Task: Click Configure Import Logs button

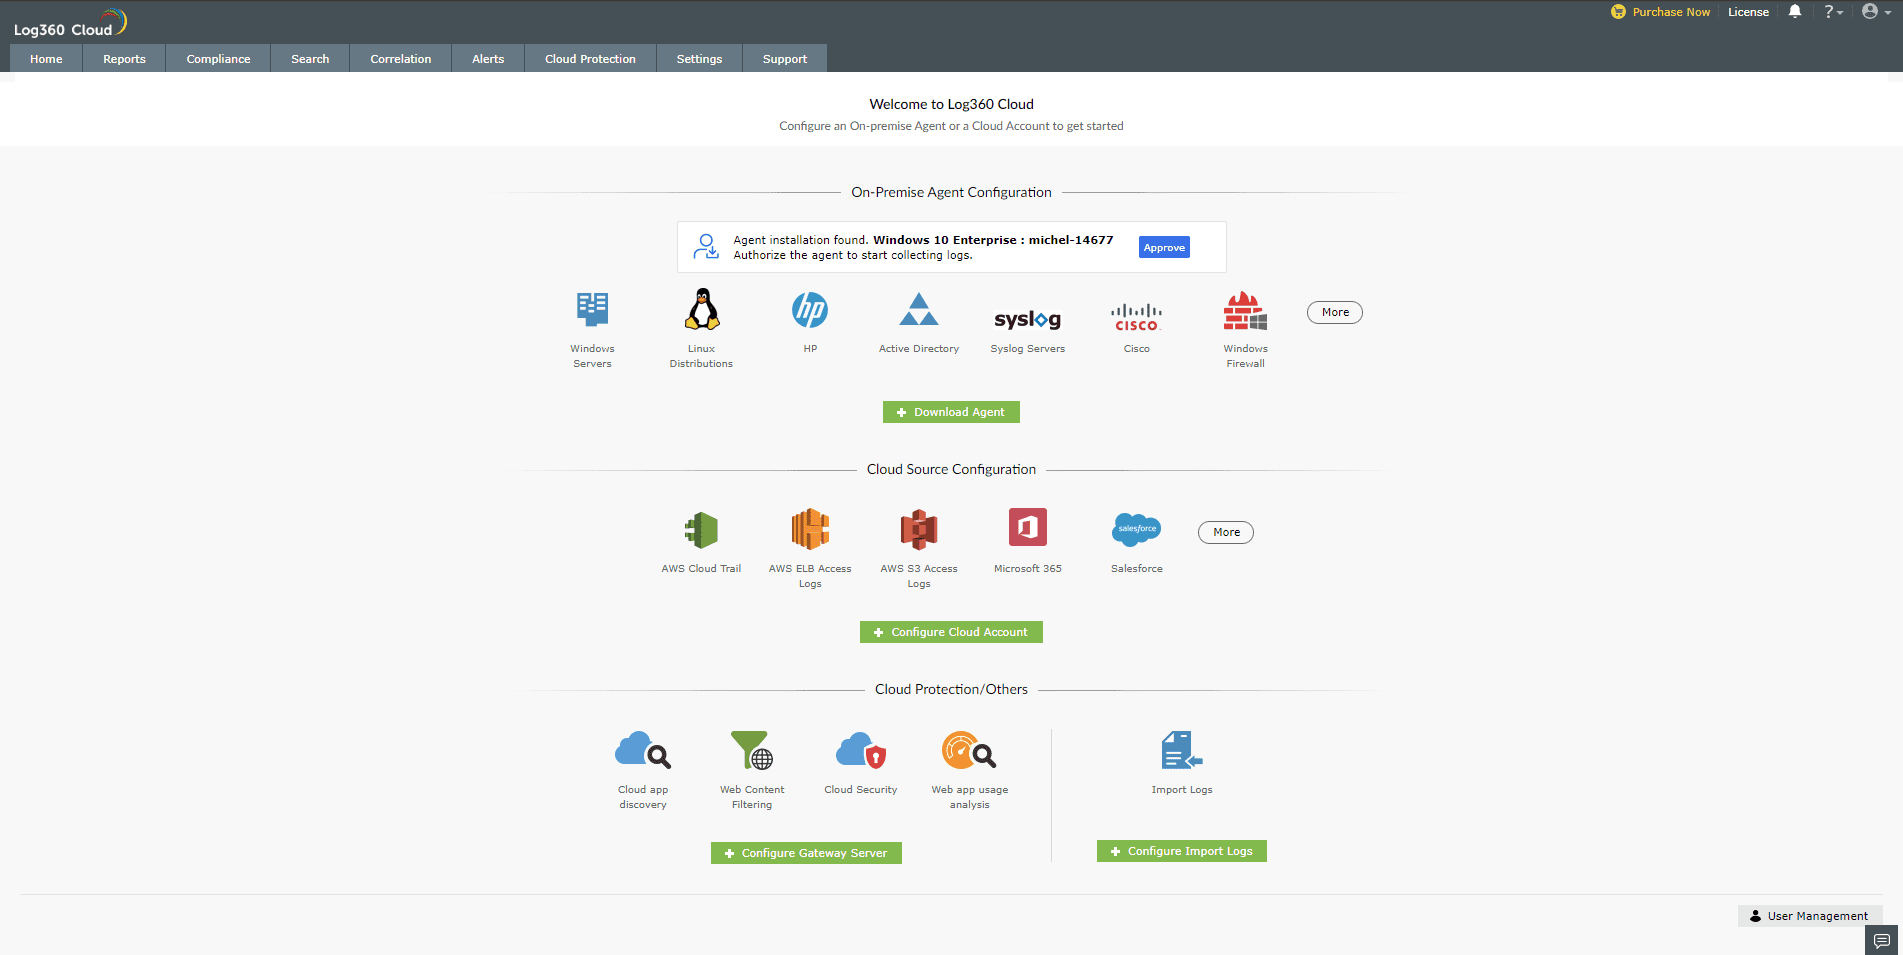Action: coord(1182,851)
